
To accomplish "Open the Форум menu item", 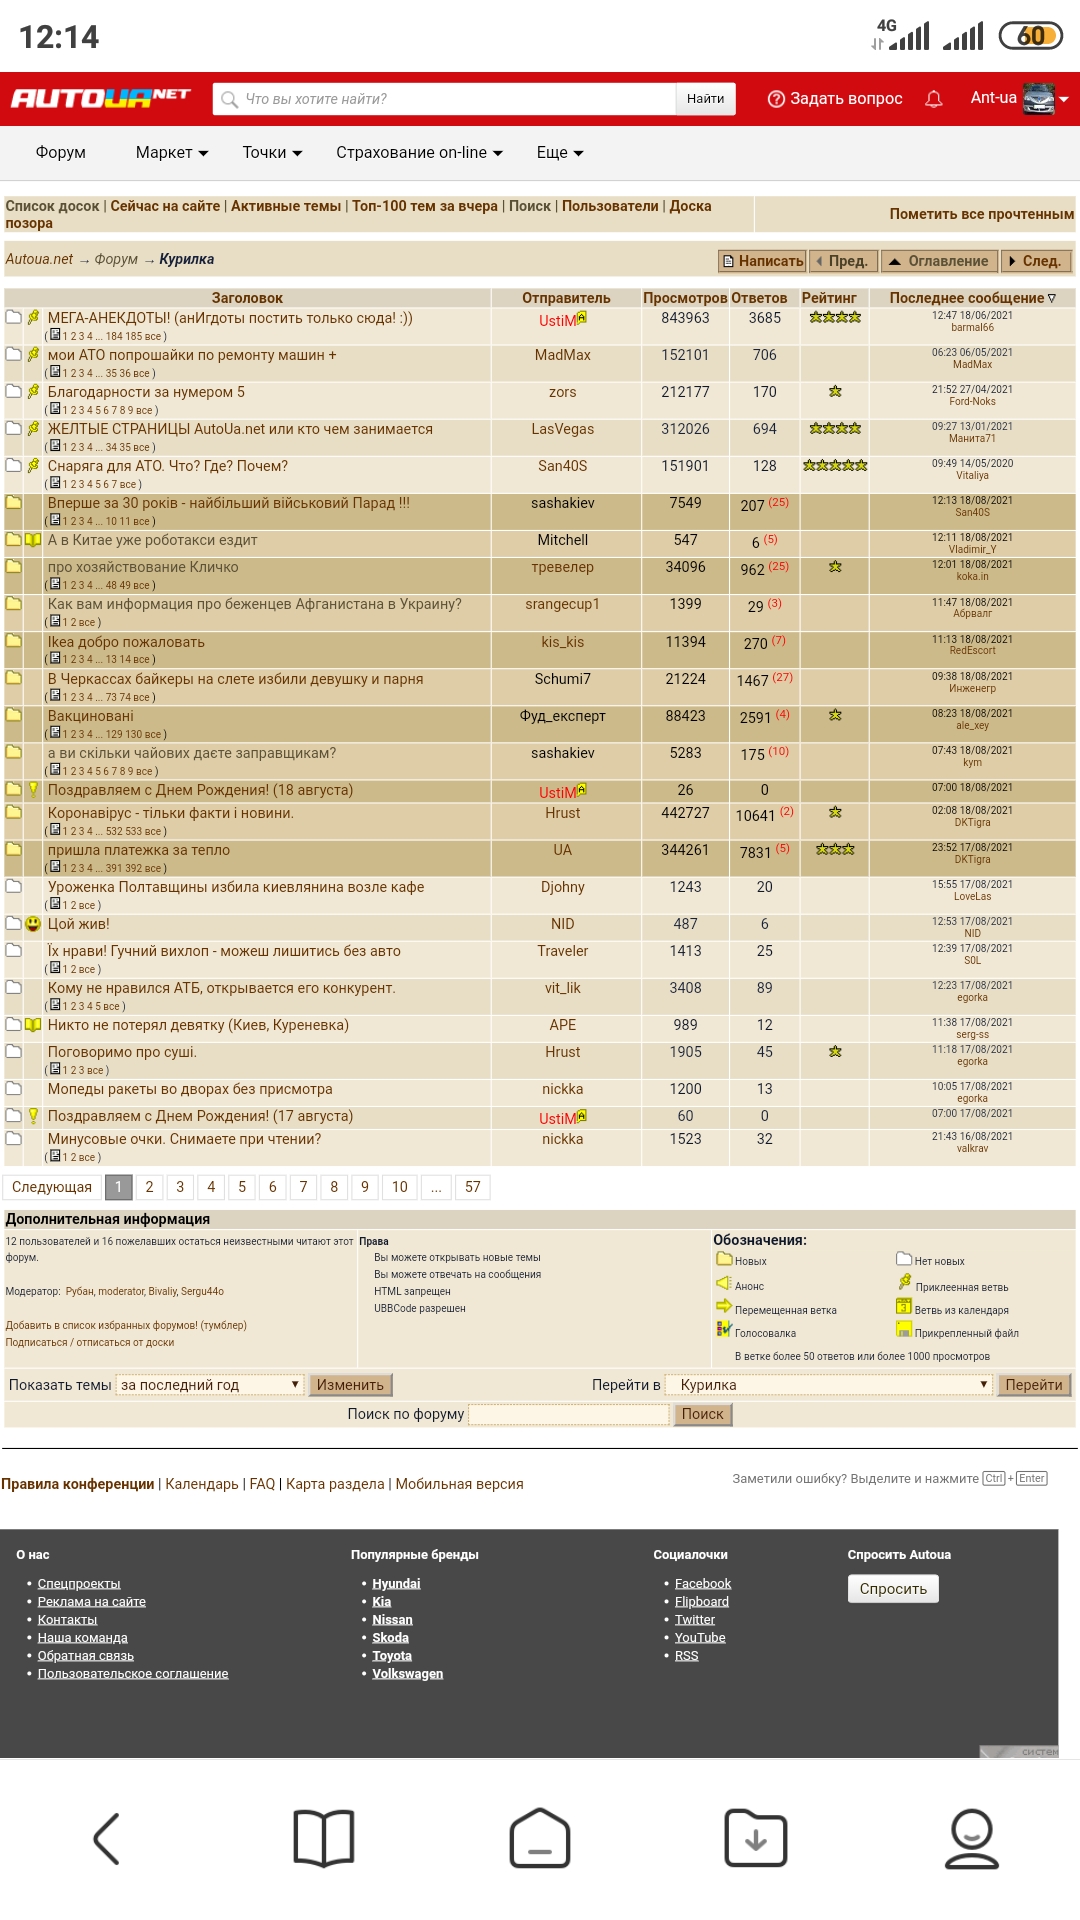I will [x=61, y=153].
